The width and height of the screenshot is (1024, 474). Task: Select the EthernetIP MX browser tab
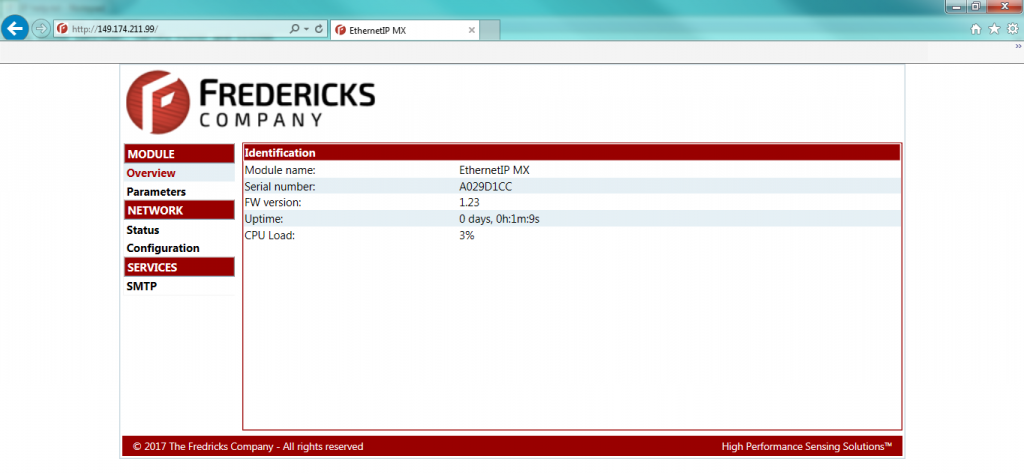click(x=405, y=30)
